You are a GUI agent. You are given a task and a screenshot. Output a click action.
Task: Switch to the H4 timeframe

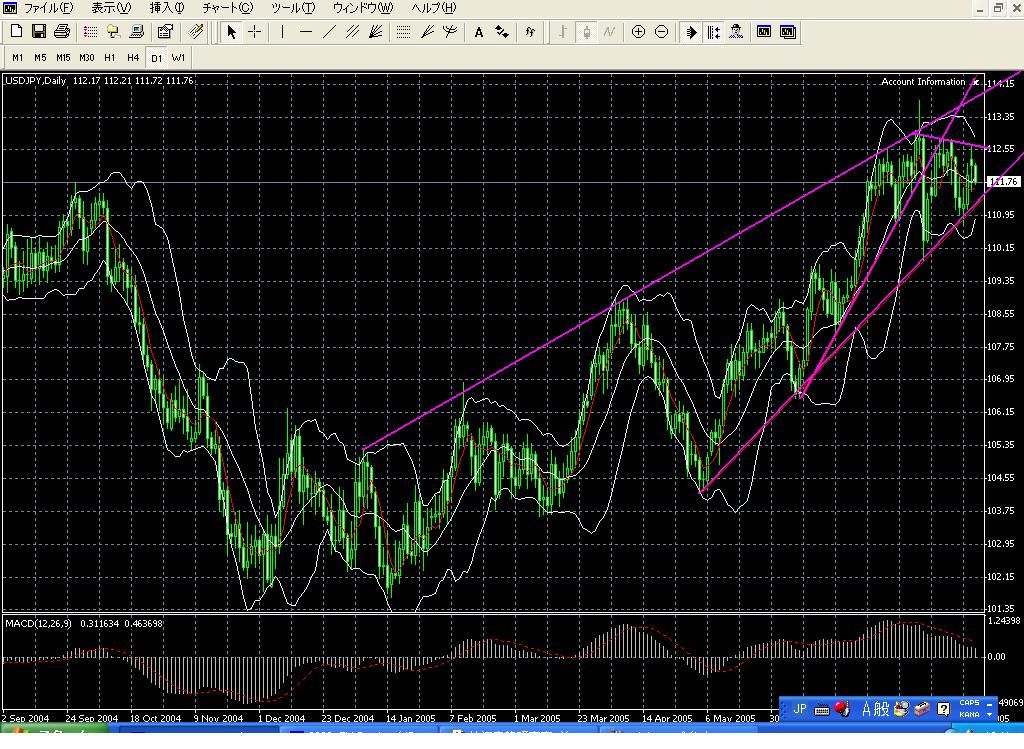click(133, 57)
